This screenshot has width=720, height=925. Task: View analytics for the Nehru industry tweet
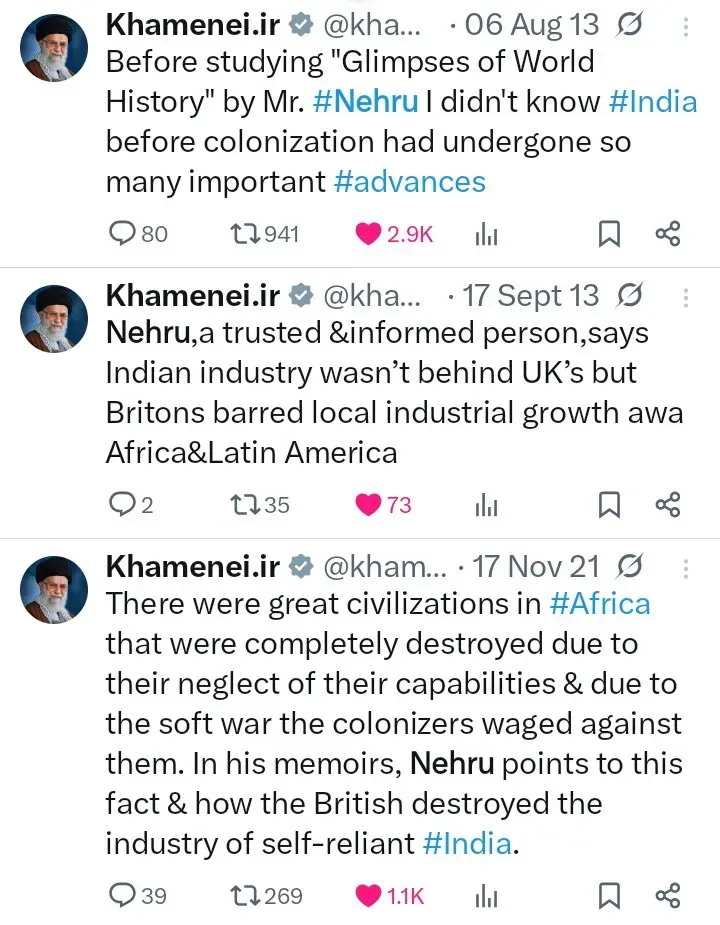[486, 505]
